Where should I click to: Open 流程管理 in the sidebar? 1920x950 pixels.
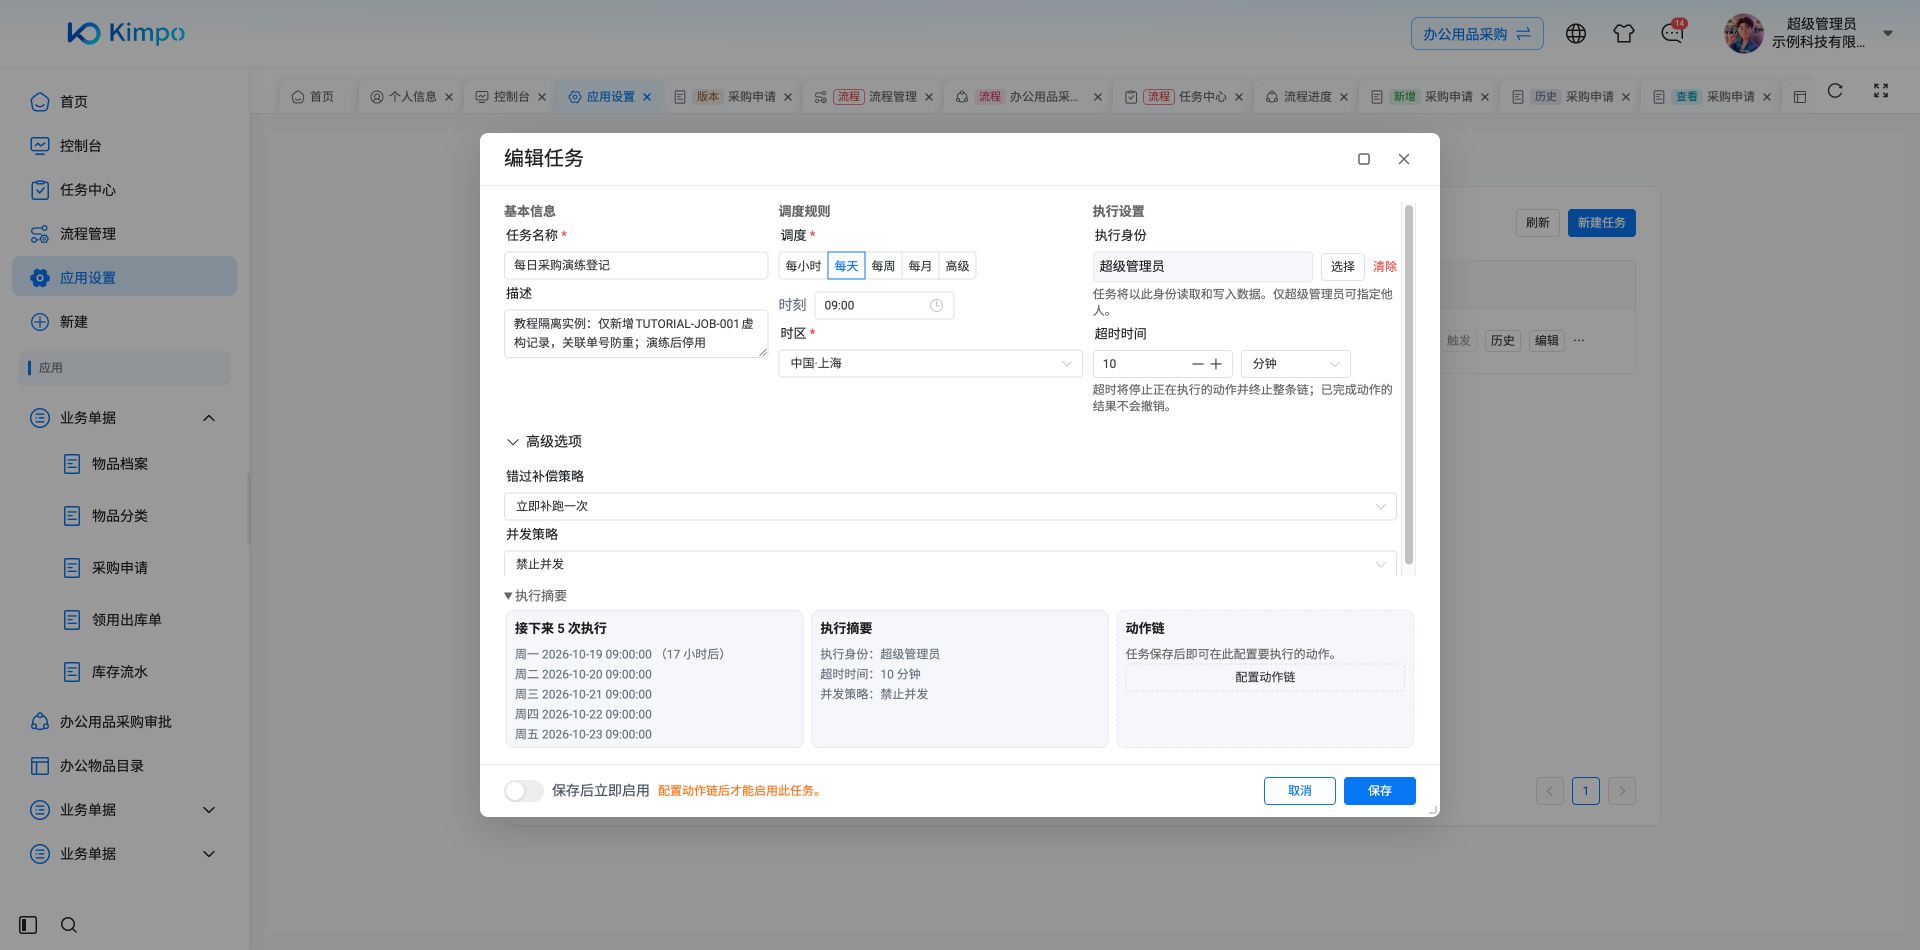124,234
